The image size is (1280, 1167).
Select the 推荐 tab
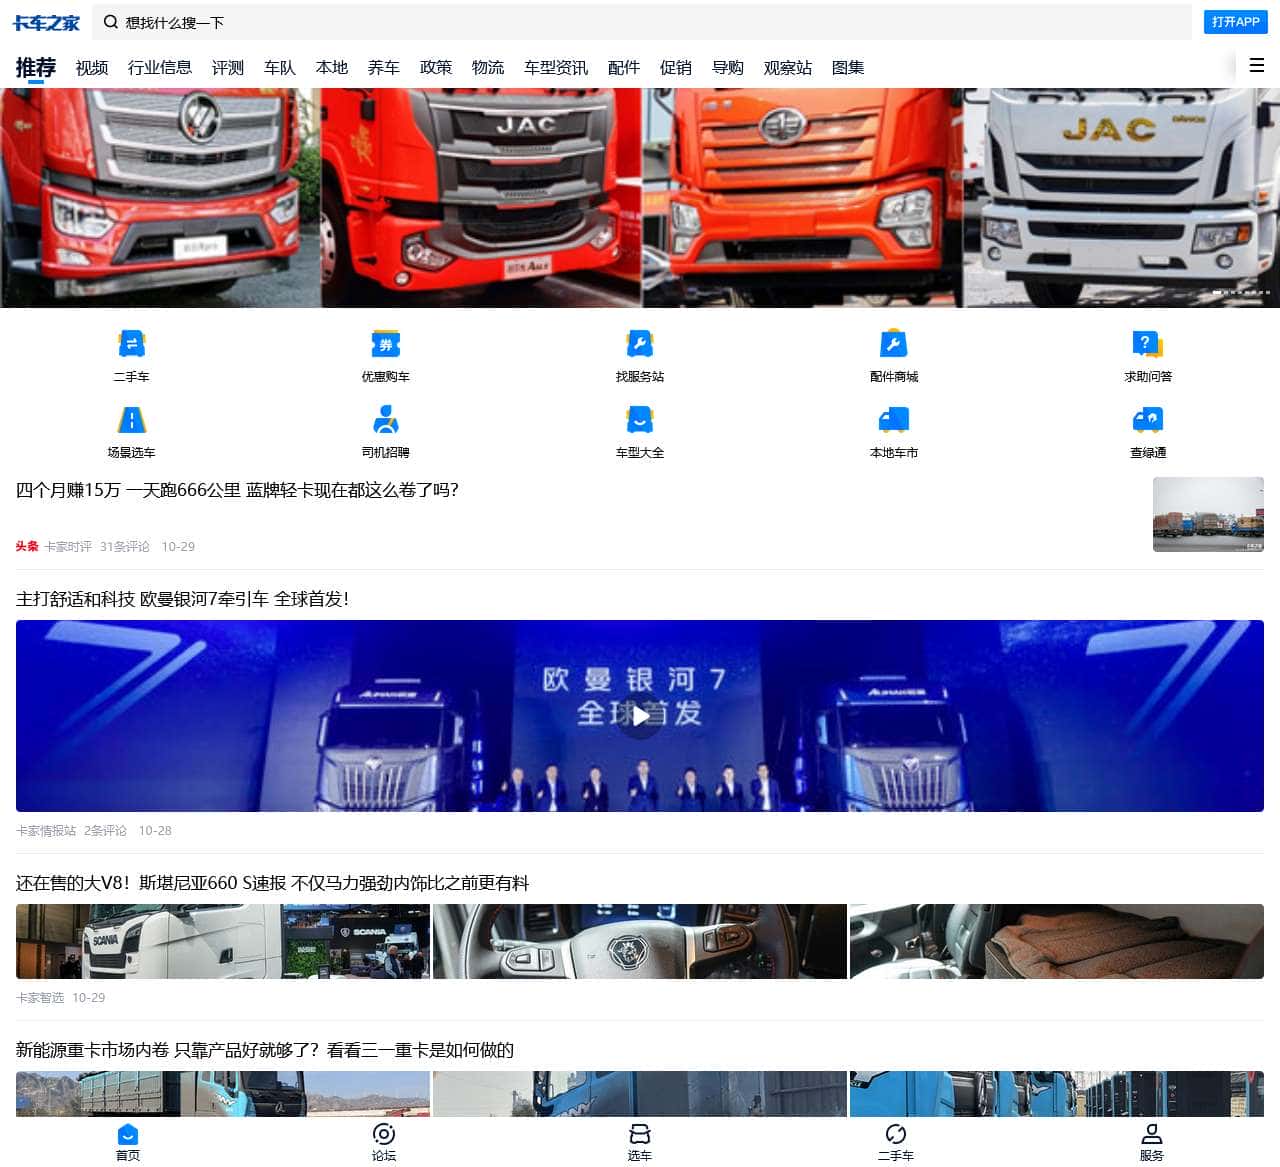point(36,67)
